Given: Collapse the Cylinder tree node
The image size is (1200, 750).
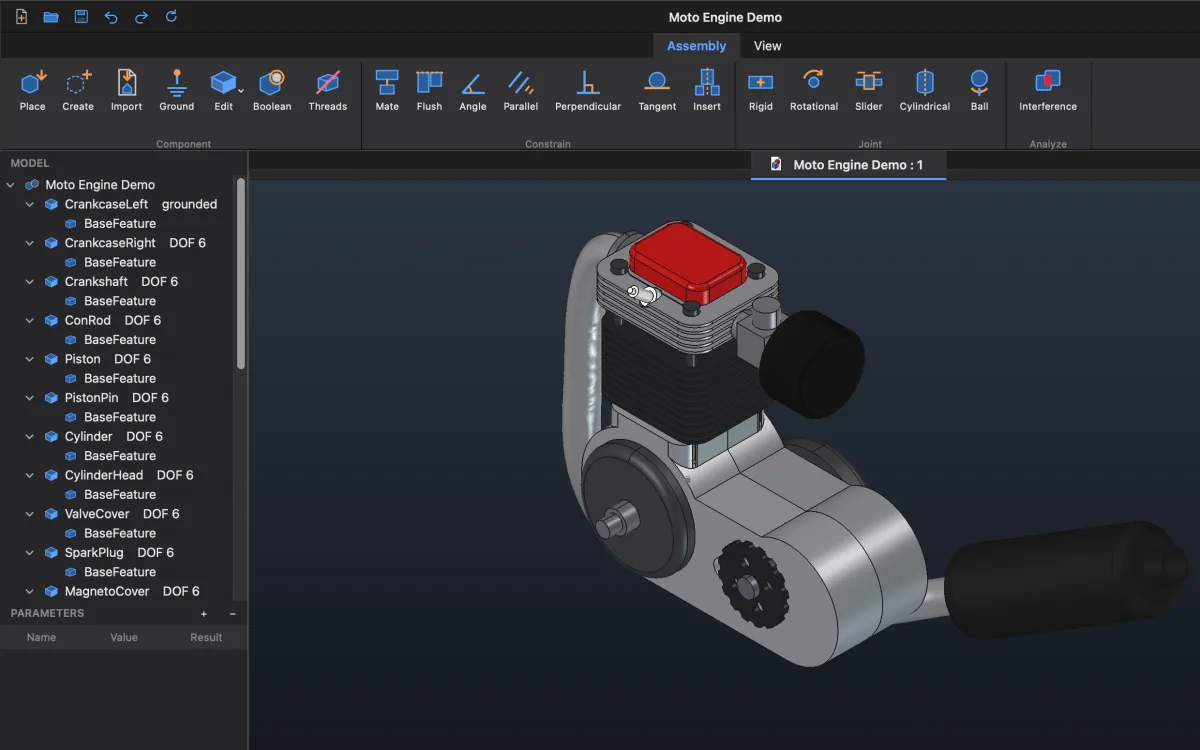Looking at the screenshot, I should (x=30, y=436).
